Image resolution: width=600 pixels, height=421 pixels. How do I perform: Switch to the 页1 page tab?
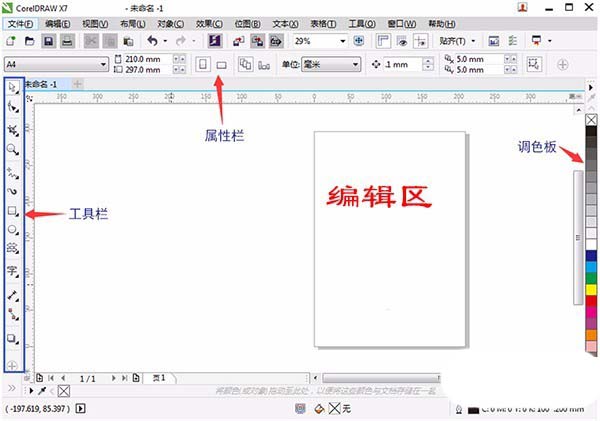coord(160,378)
